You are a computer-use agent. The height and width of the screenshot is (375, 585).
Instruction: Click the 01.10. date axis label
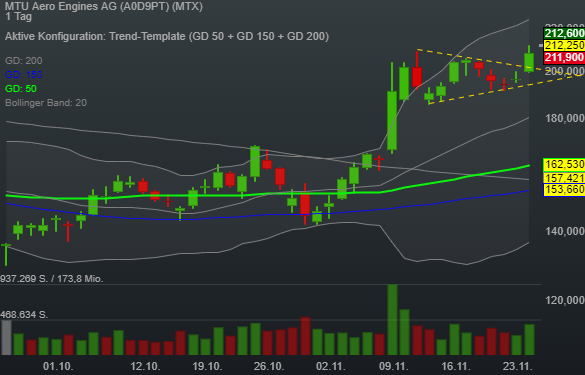pos(58,366)
